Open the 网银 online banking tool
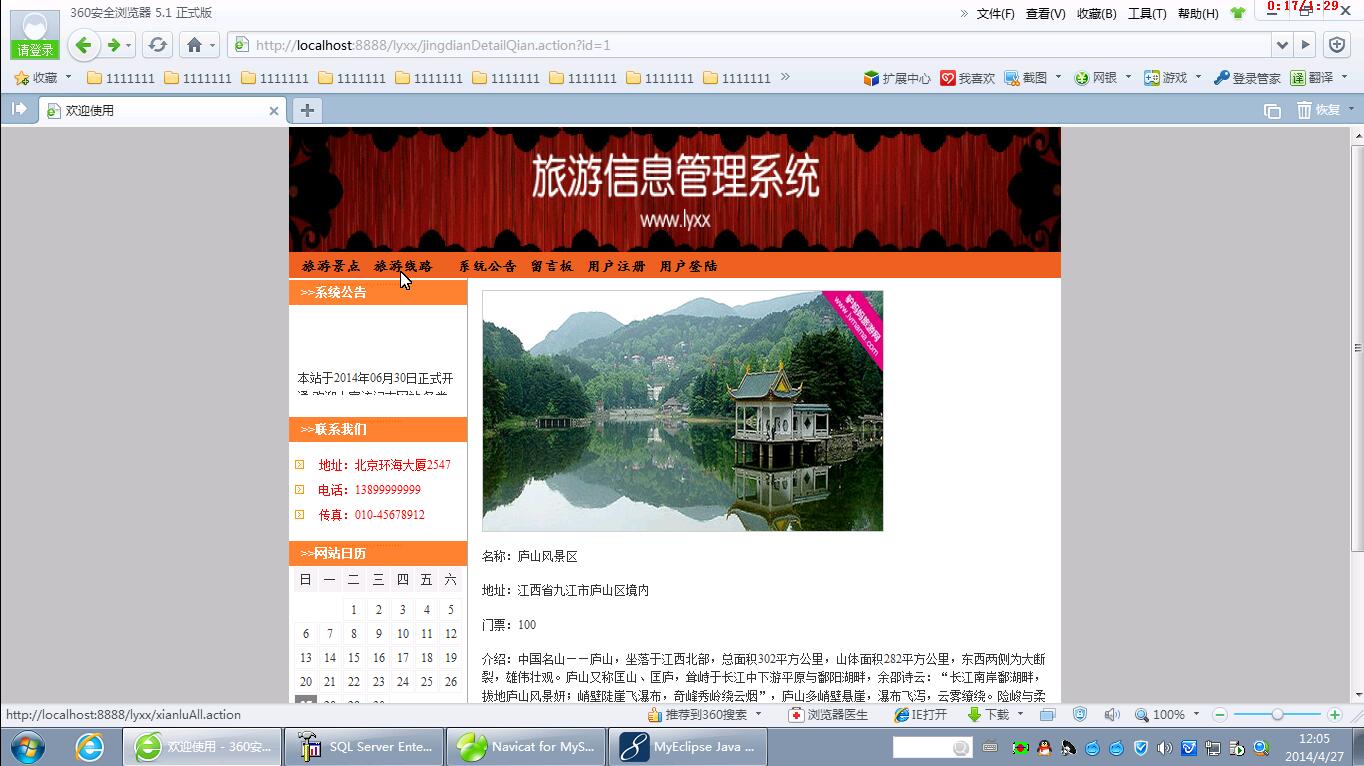The image size is (1364, 766). tap(1096, 78)
